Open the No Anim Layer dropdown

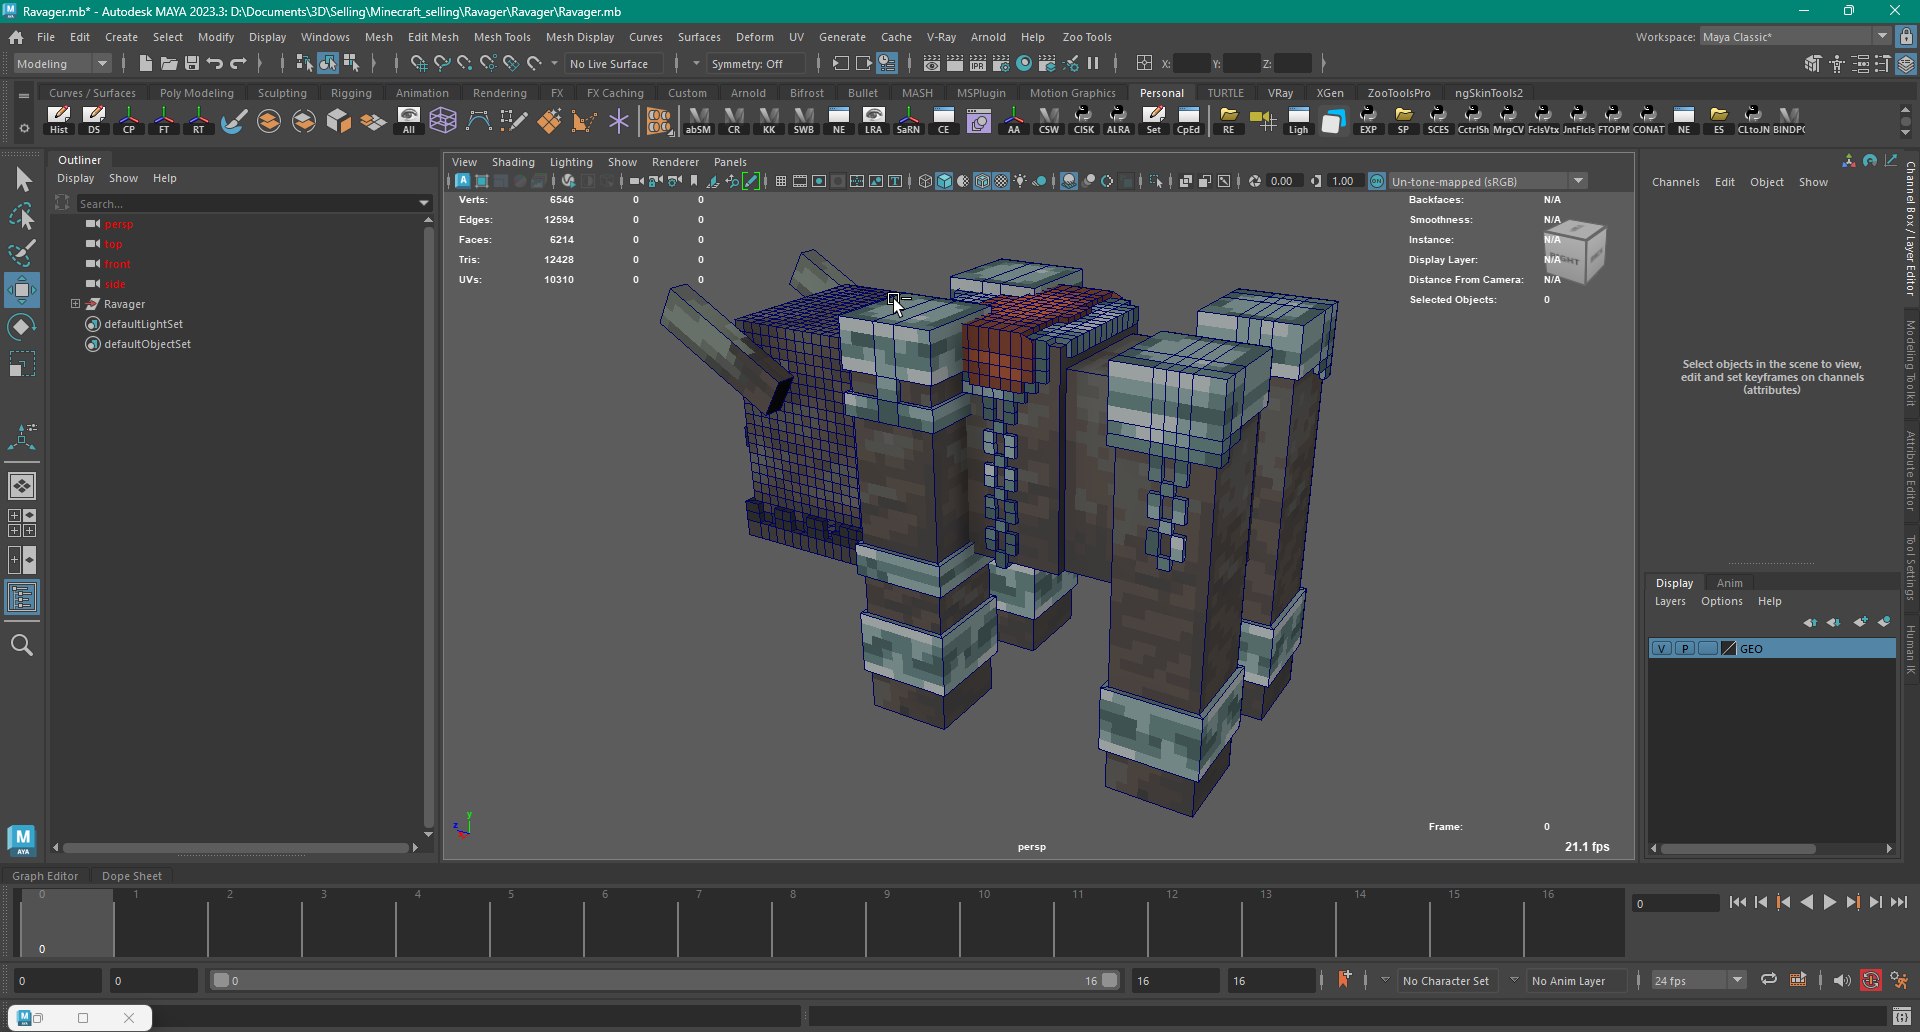point(1568,980)
